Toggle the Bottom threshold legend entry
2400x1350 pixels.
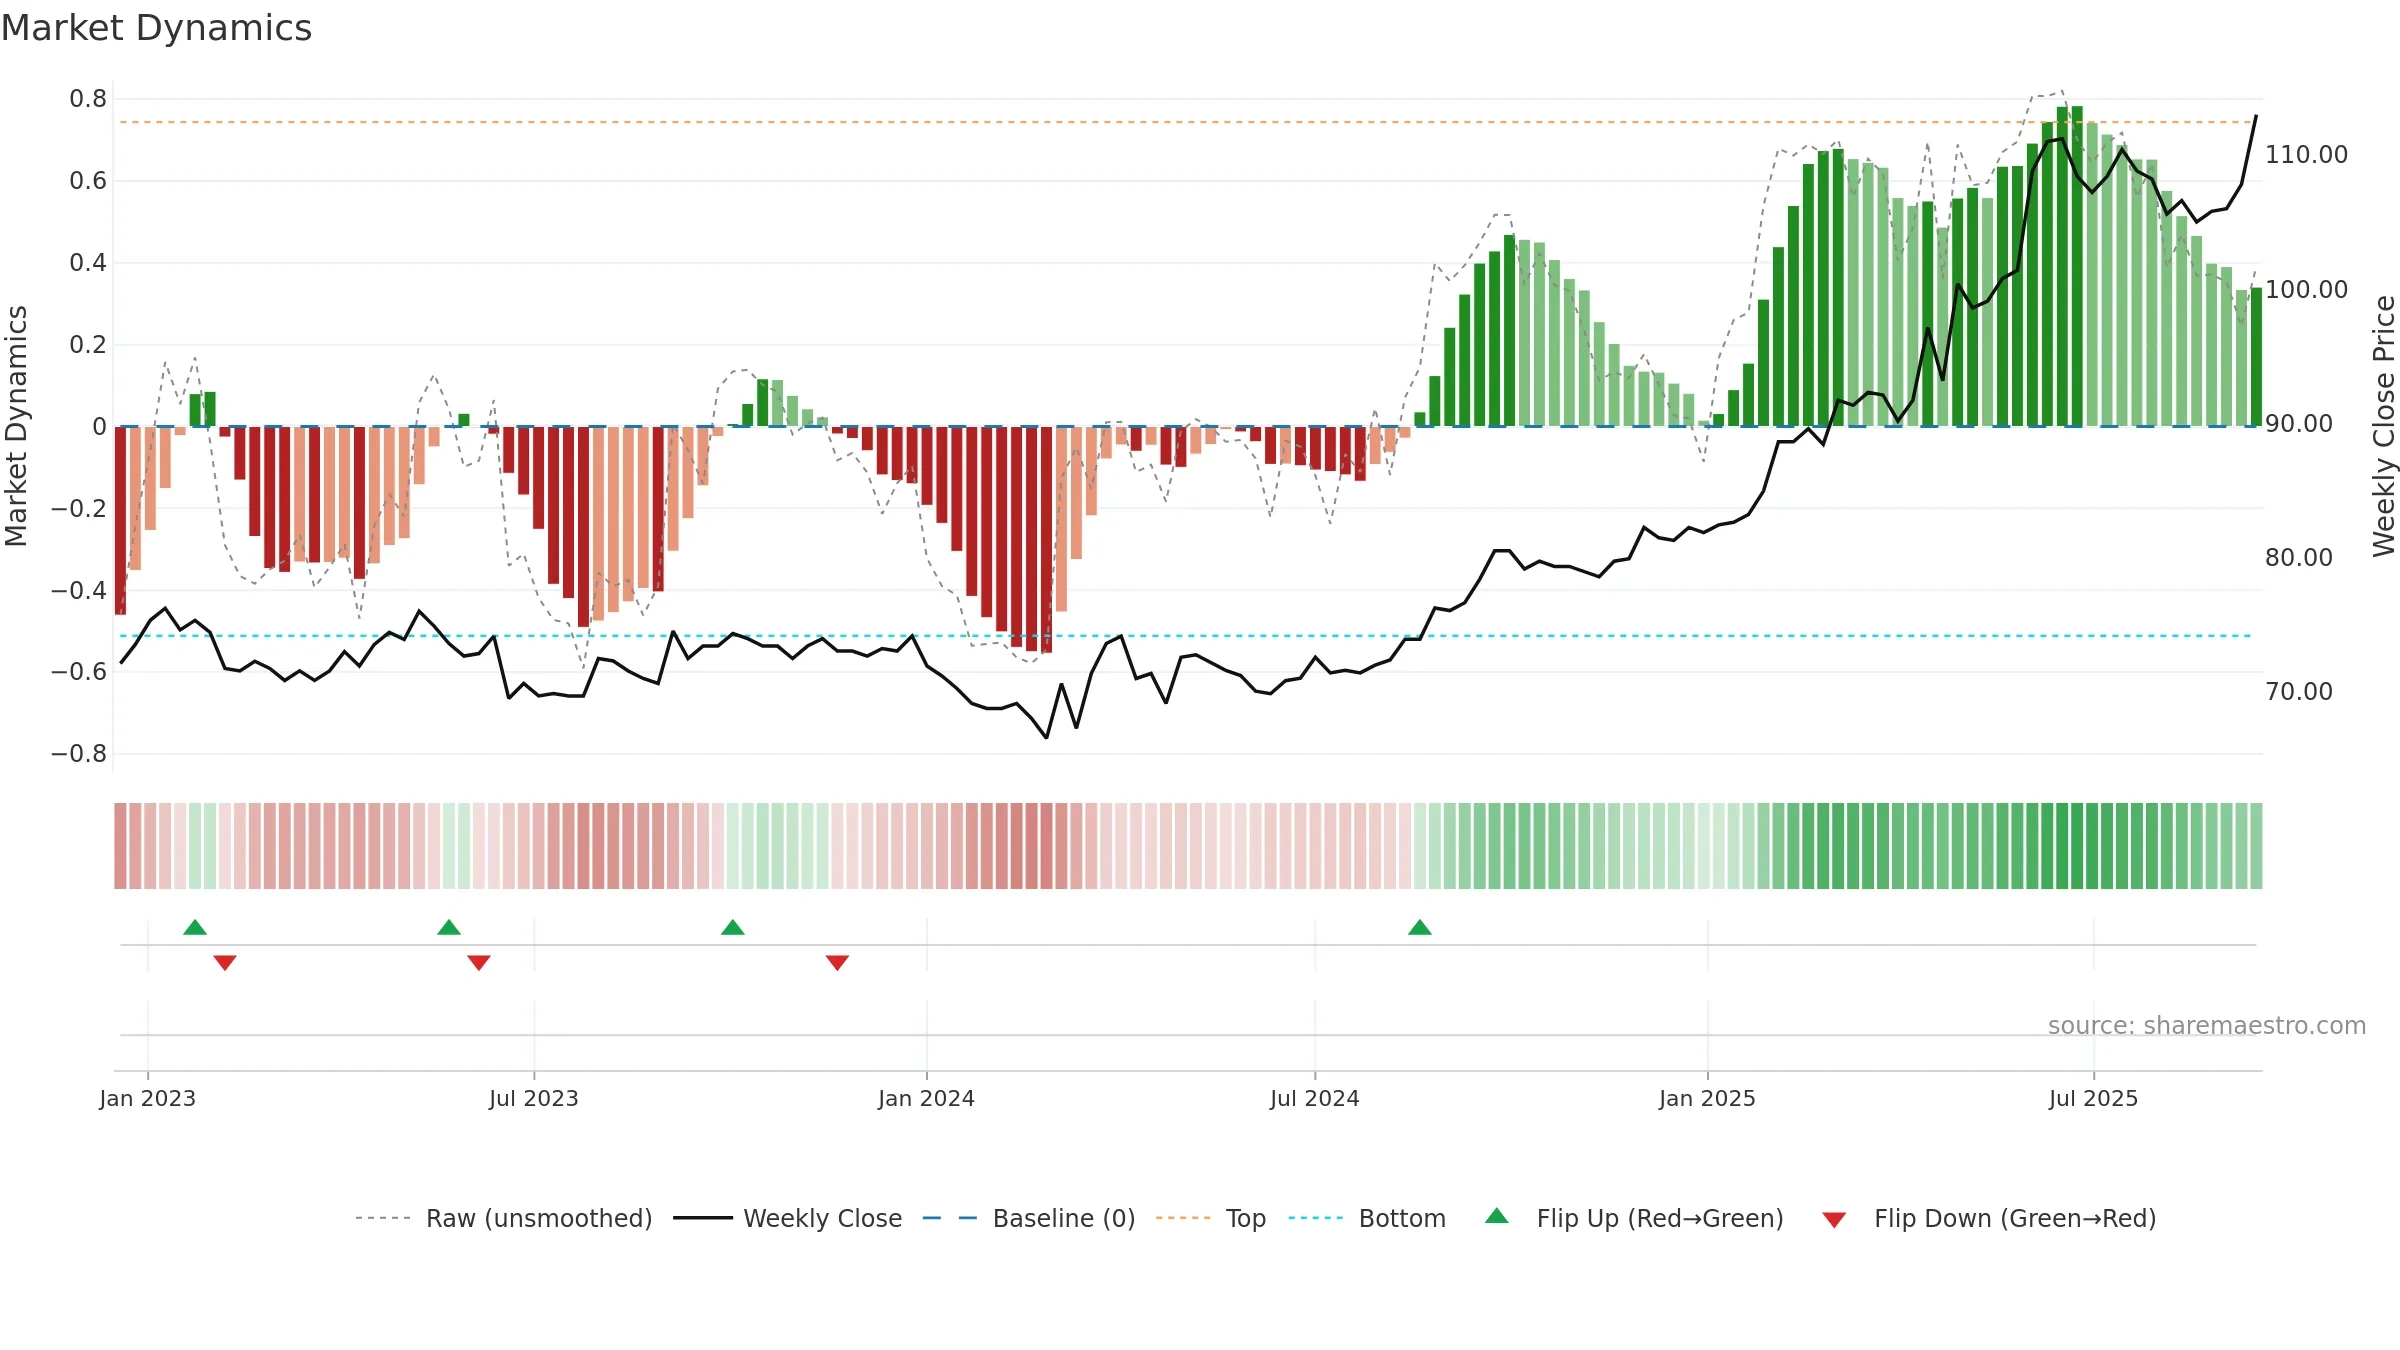(x=1367, y=1218)
